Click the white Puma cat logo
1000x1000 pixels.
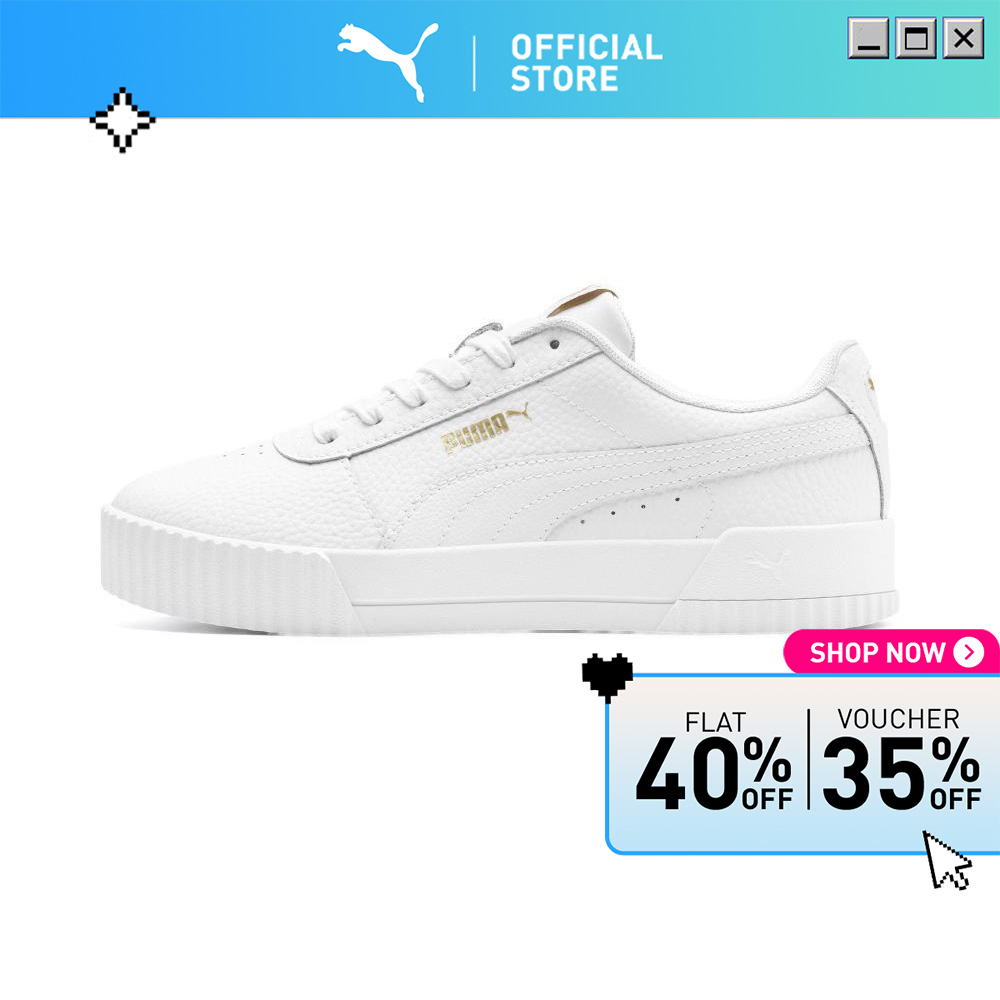tap(388, 61)
